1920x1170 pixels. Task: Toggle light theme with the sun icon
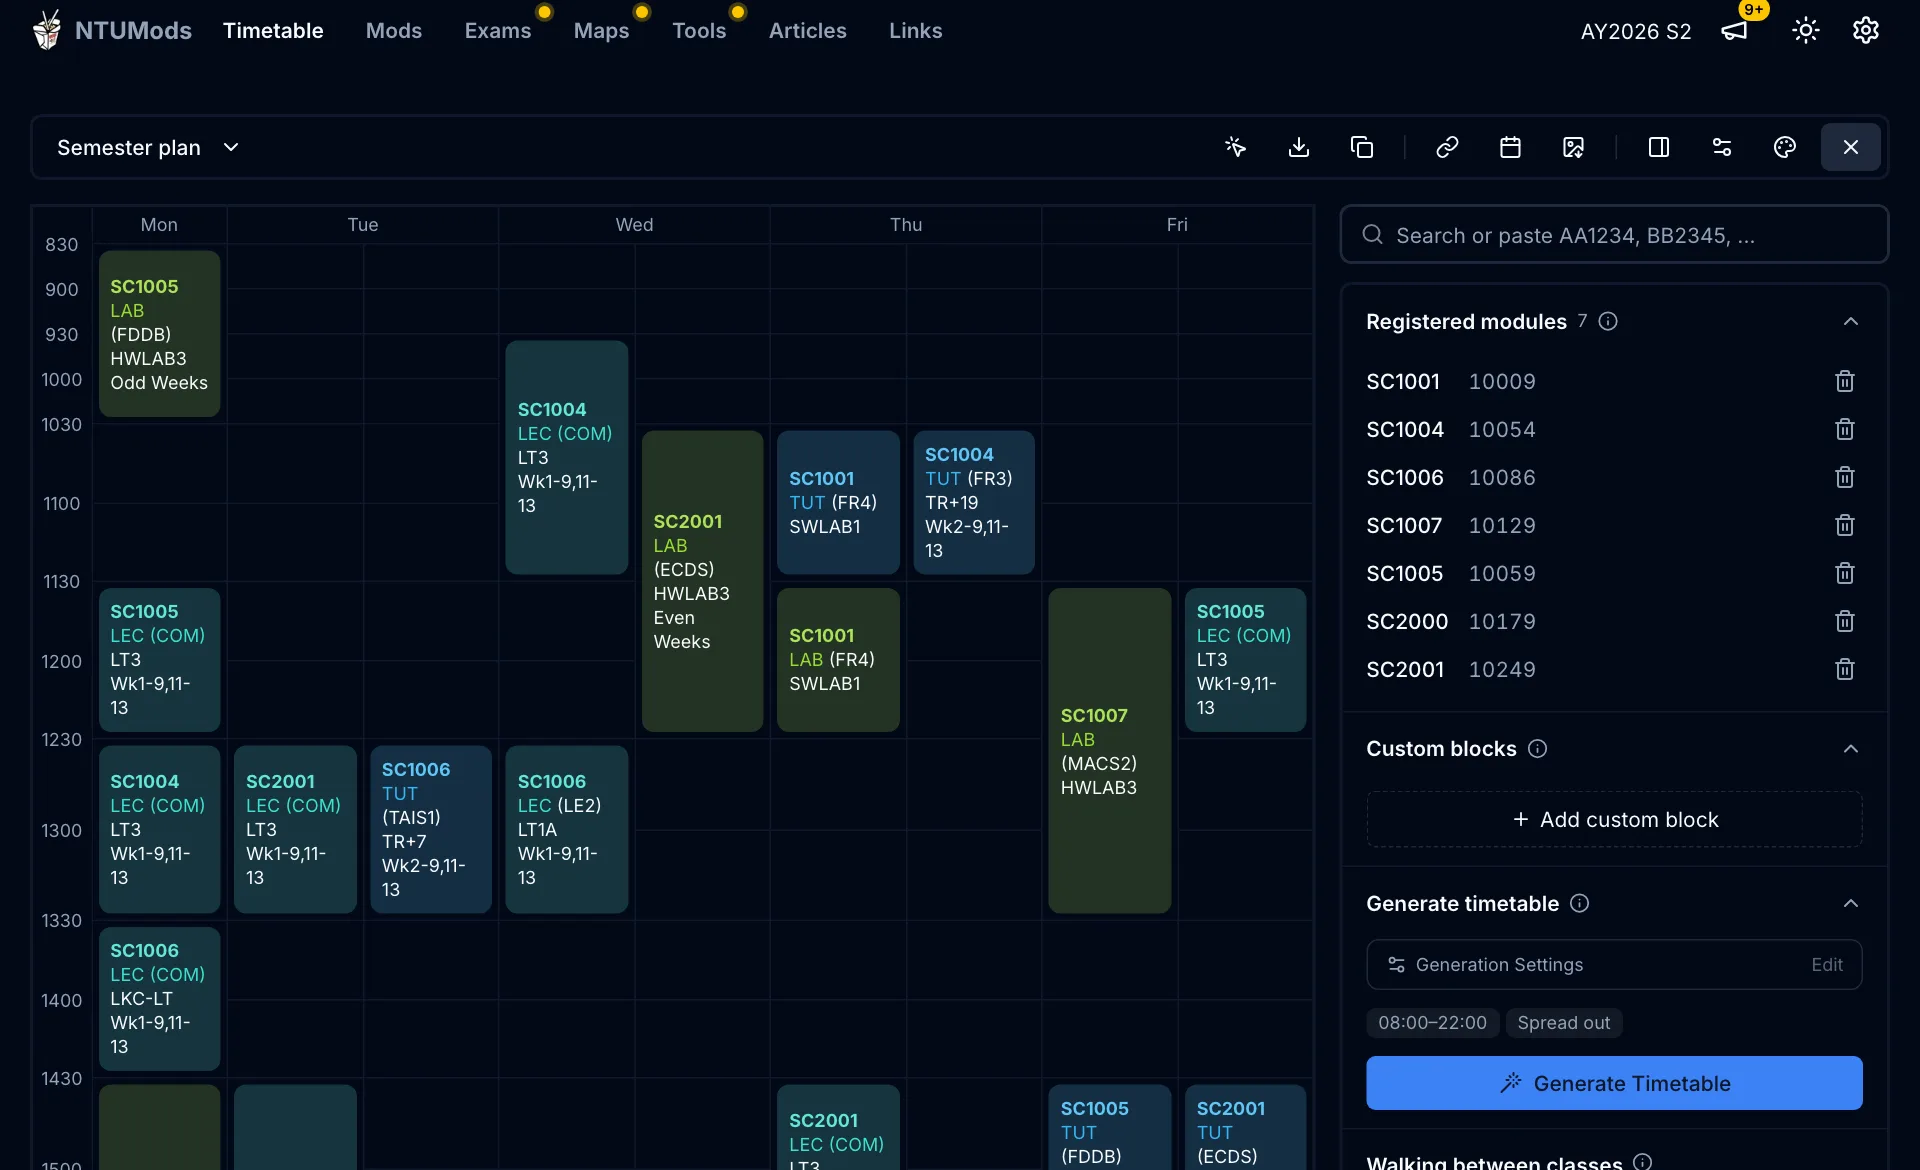[x=1806, y=31]
